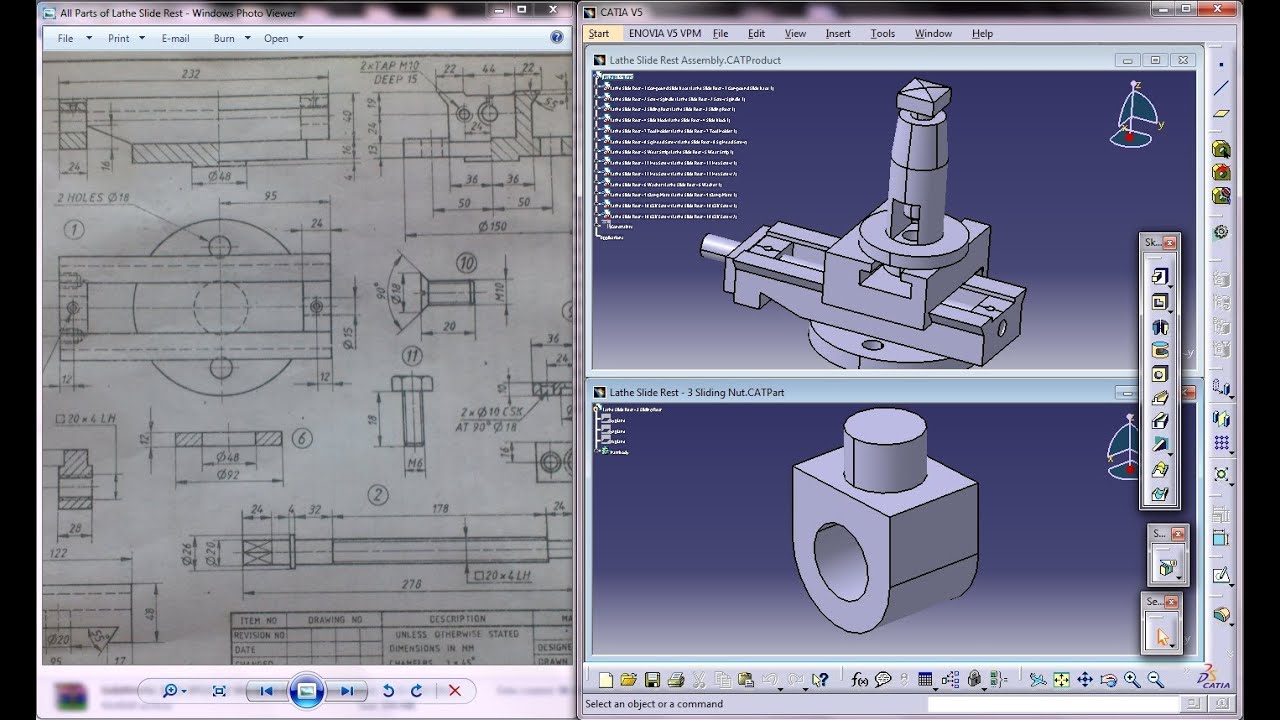Click the Cut scissors icon in CATIA

click(699, 680)
